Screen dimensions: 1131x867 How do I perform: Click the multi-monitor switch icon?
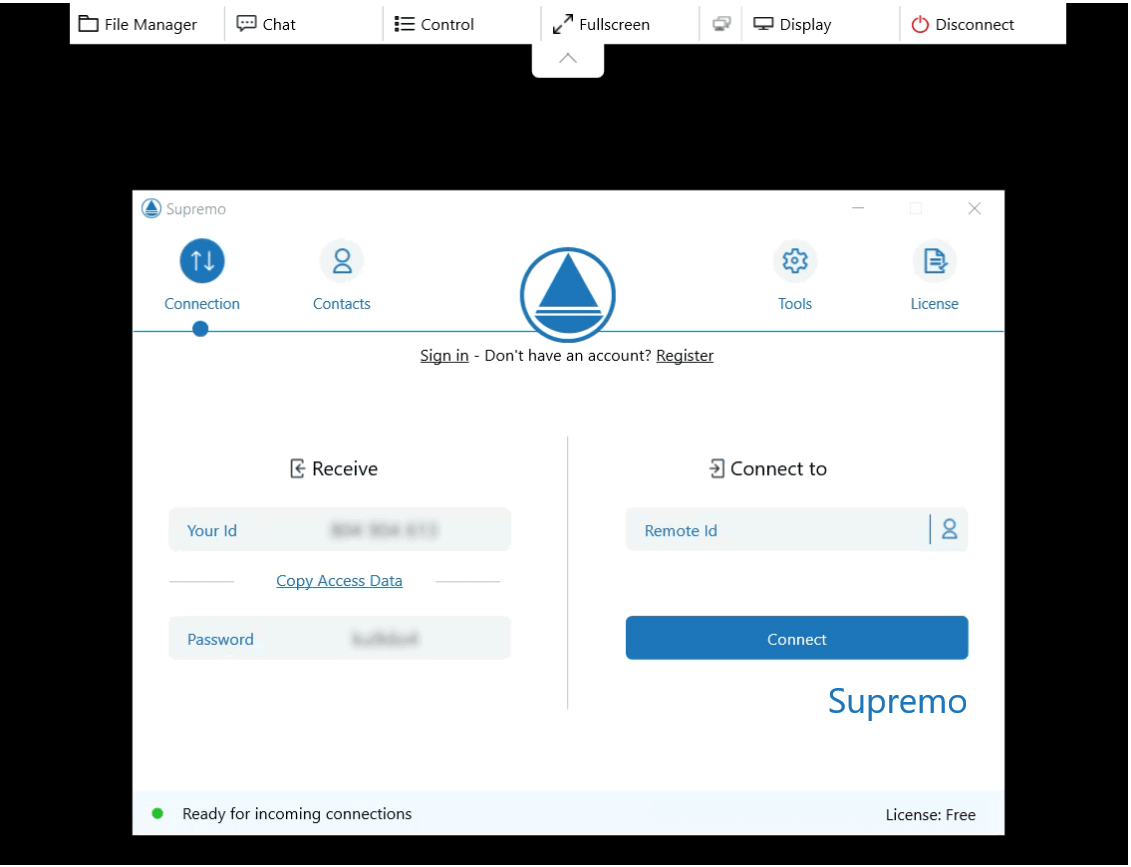coord(721,24)
